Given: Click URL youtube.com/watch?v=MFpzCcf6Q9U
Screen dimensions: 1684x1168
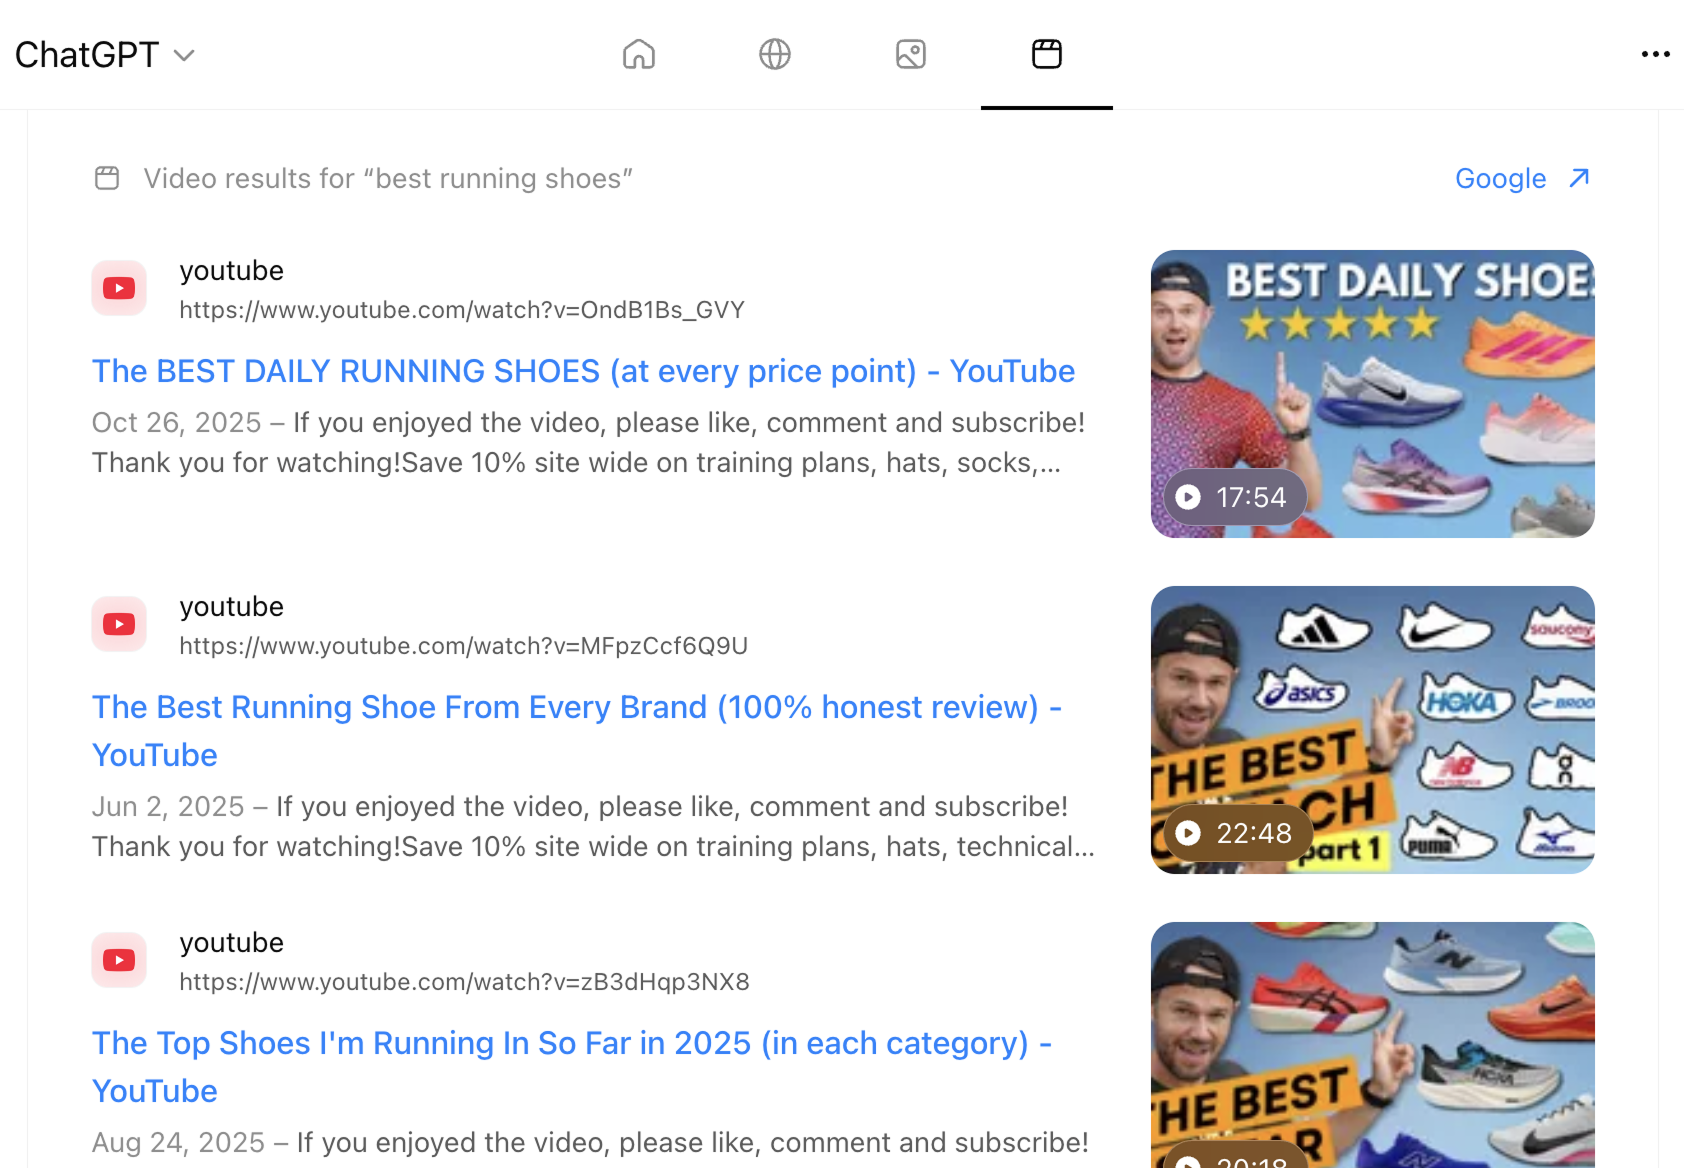Looking at the screenshot, I should coord(464,646).
